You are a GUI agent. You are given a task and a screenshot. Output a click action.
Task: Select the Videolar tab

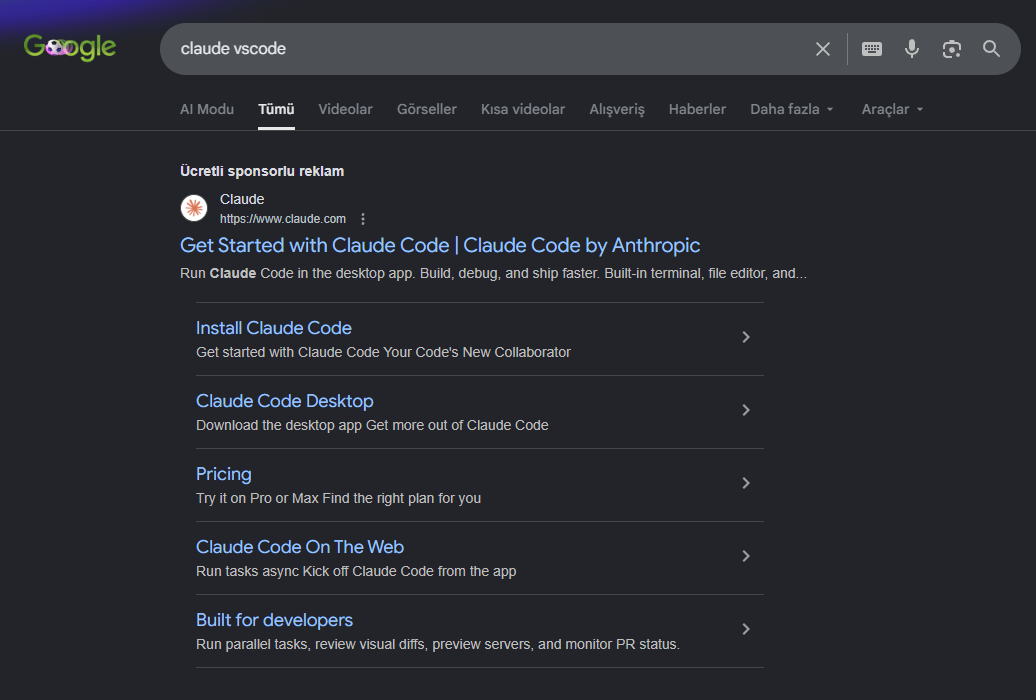(x=346, y=109)
